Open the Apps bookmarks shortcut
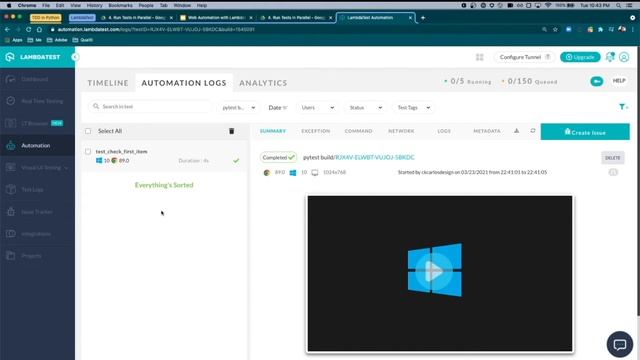 [x=14, y=40]
